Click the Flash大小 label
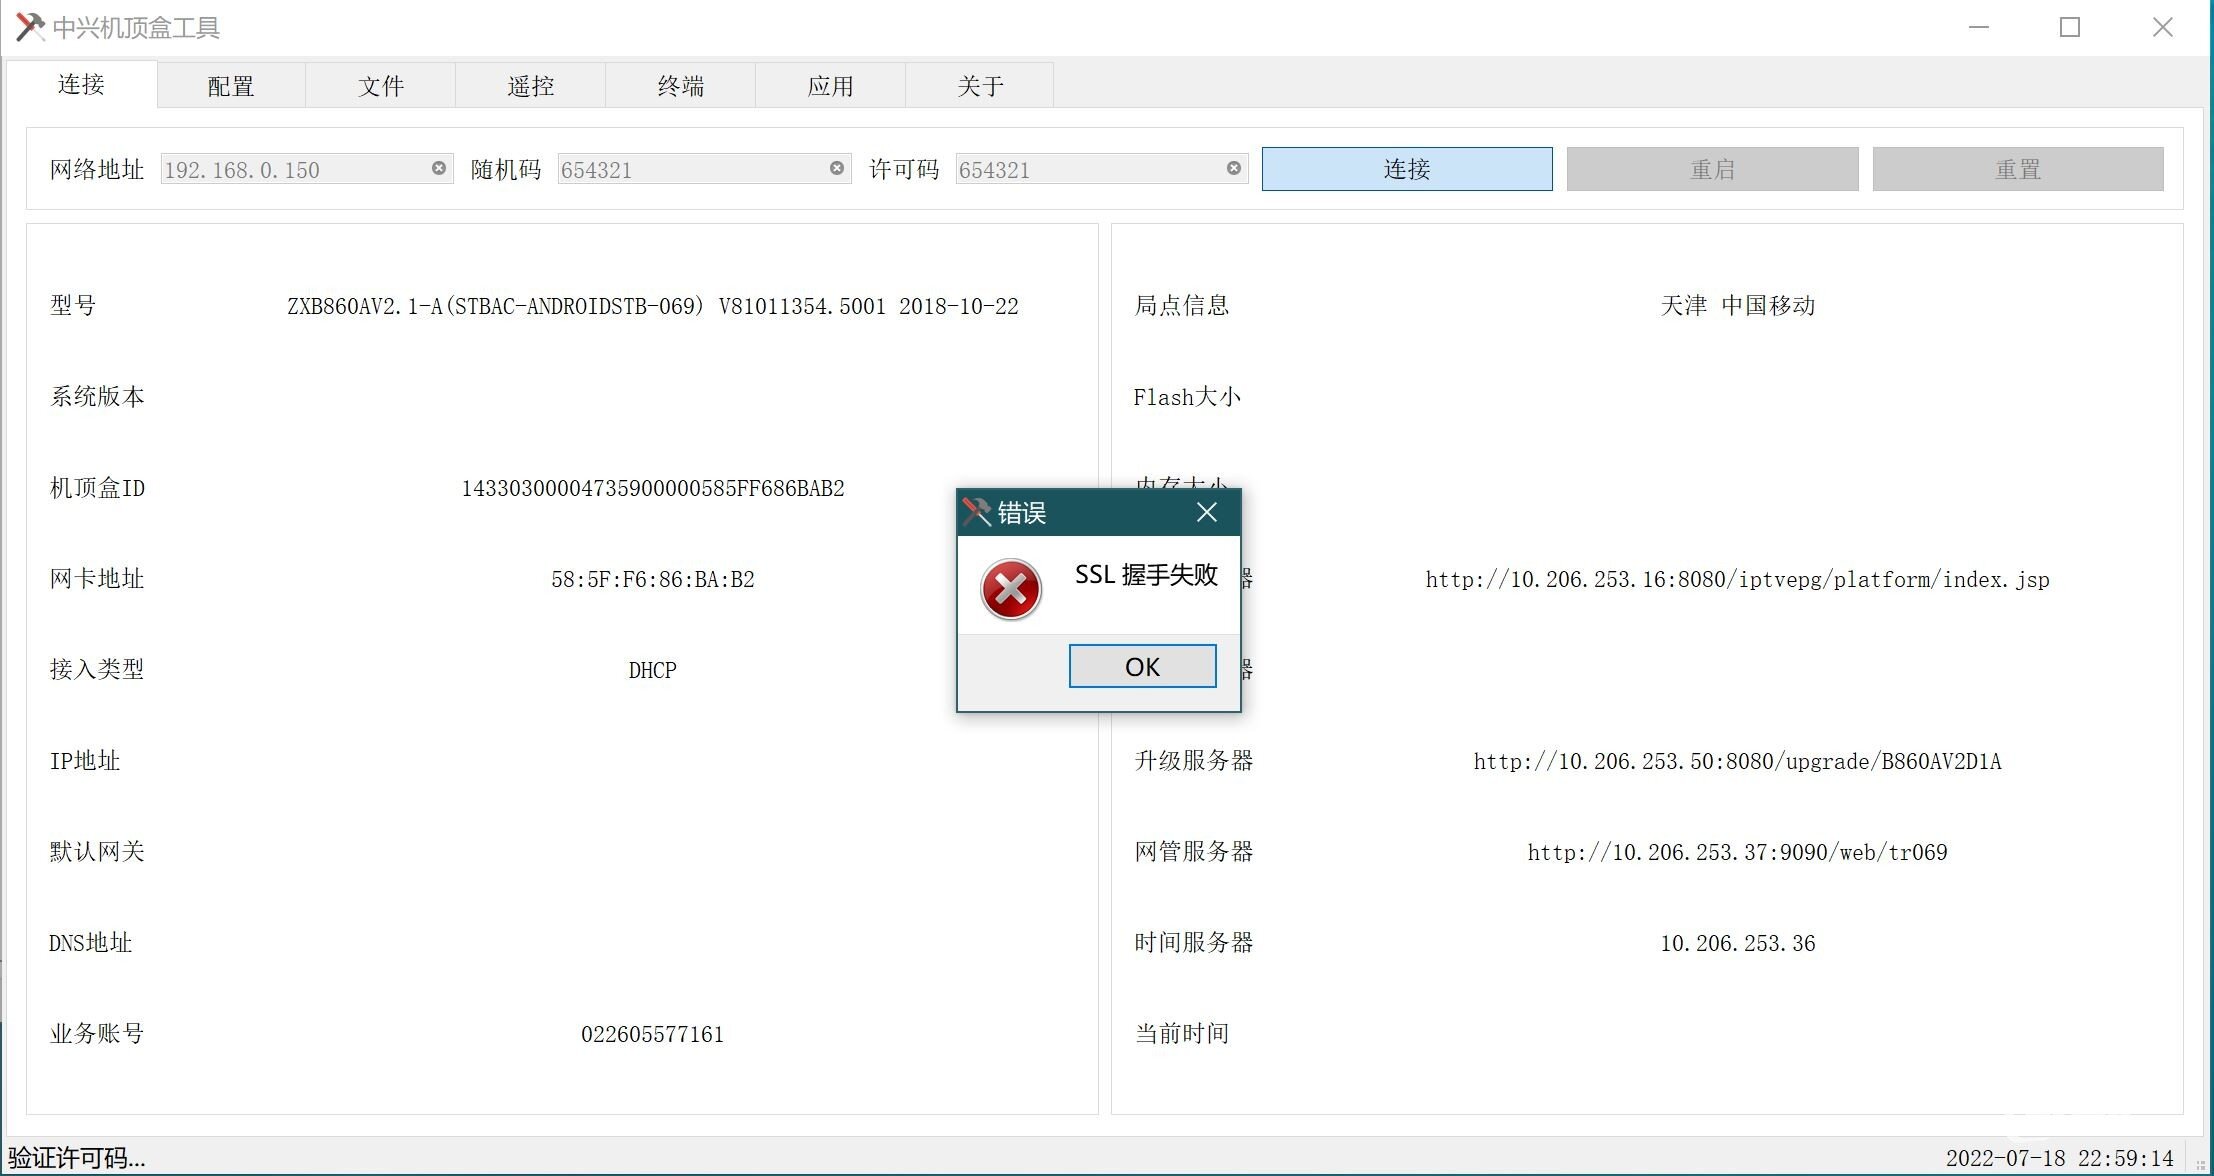Viewport: 2214px width, 1176px height. pyautogui.click(x=1187, y=397)
